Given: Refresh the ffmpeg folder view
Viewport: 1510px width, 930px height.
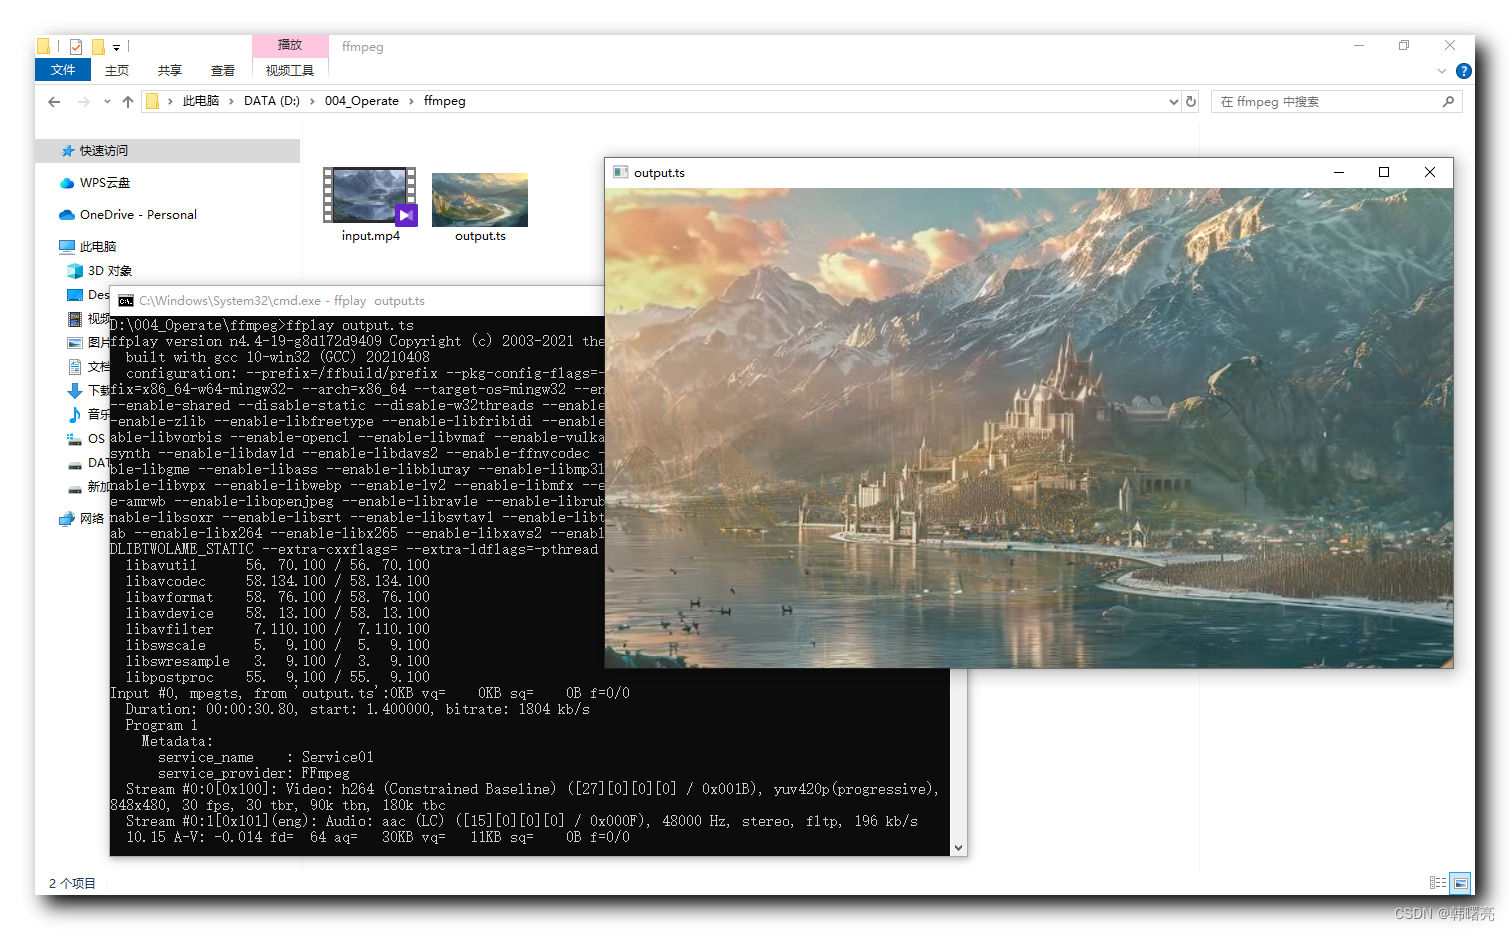Looking at the screenshot, I should tap(1191, 101).
